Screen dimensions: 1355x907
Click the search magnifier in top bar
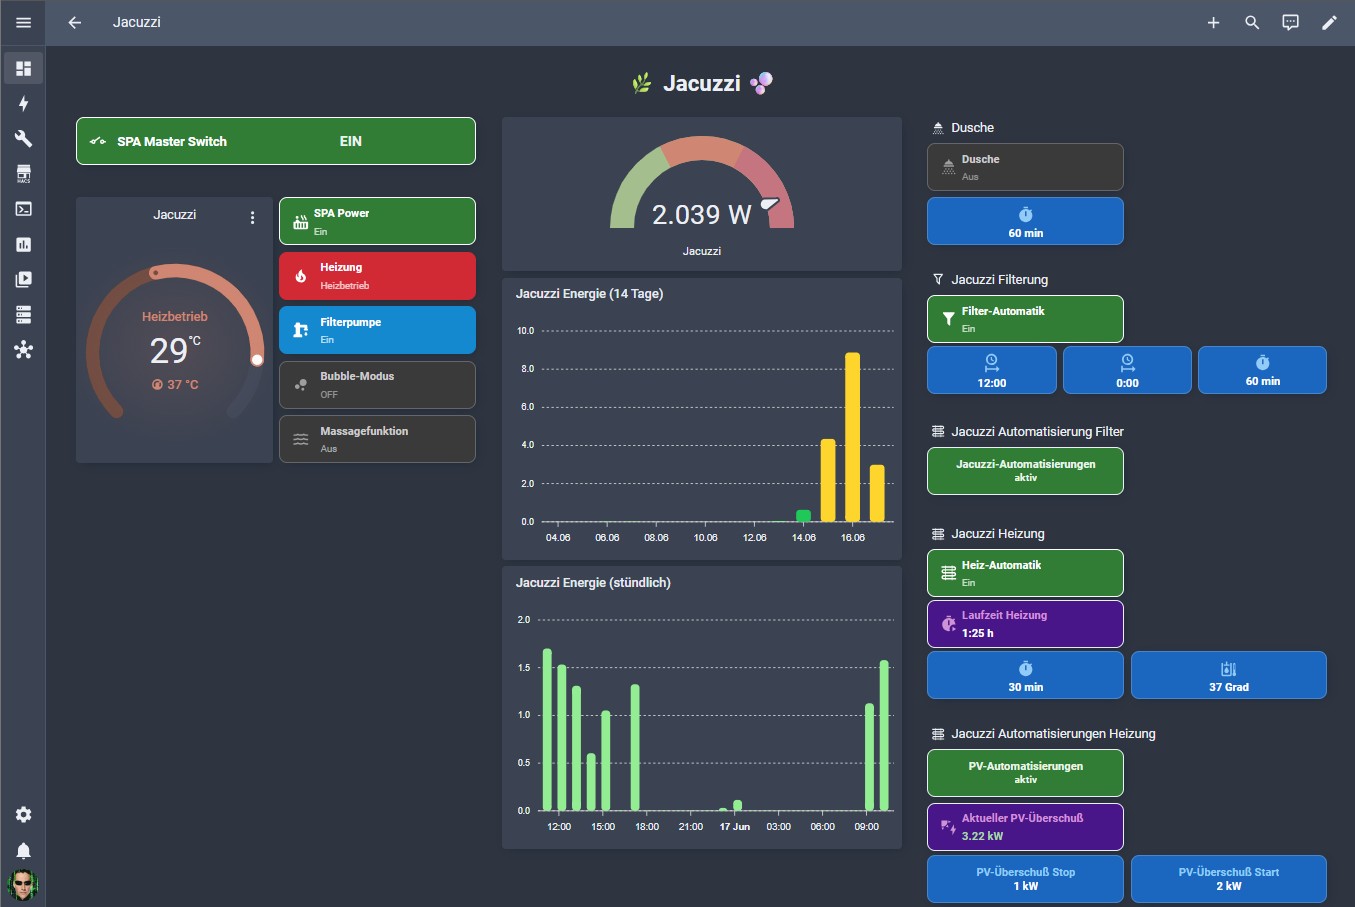[1252, 22]
